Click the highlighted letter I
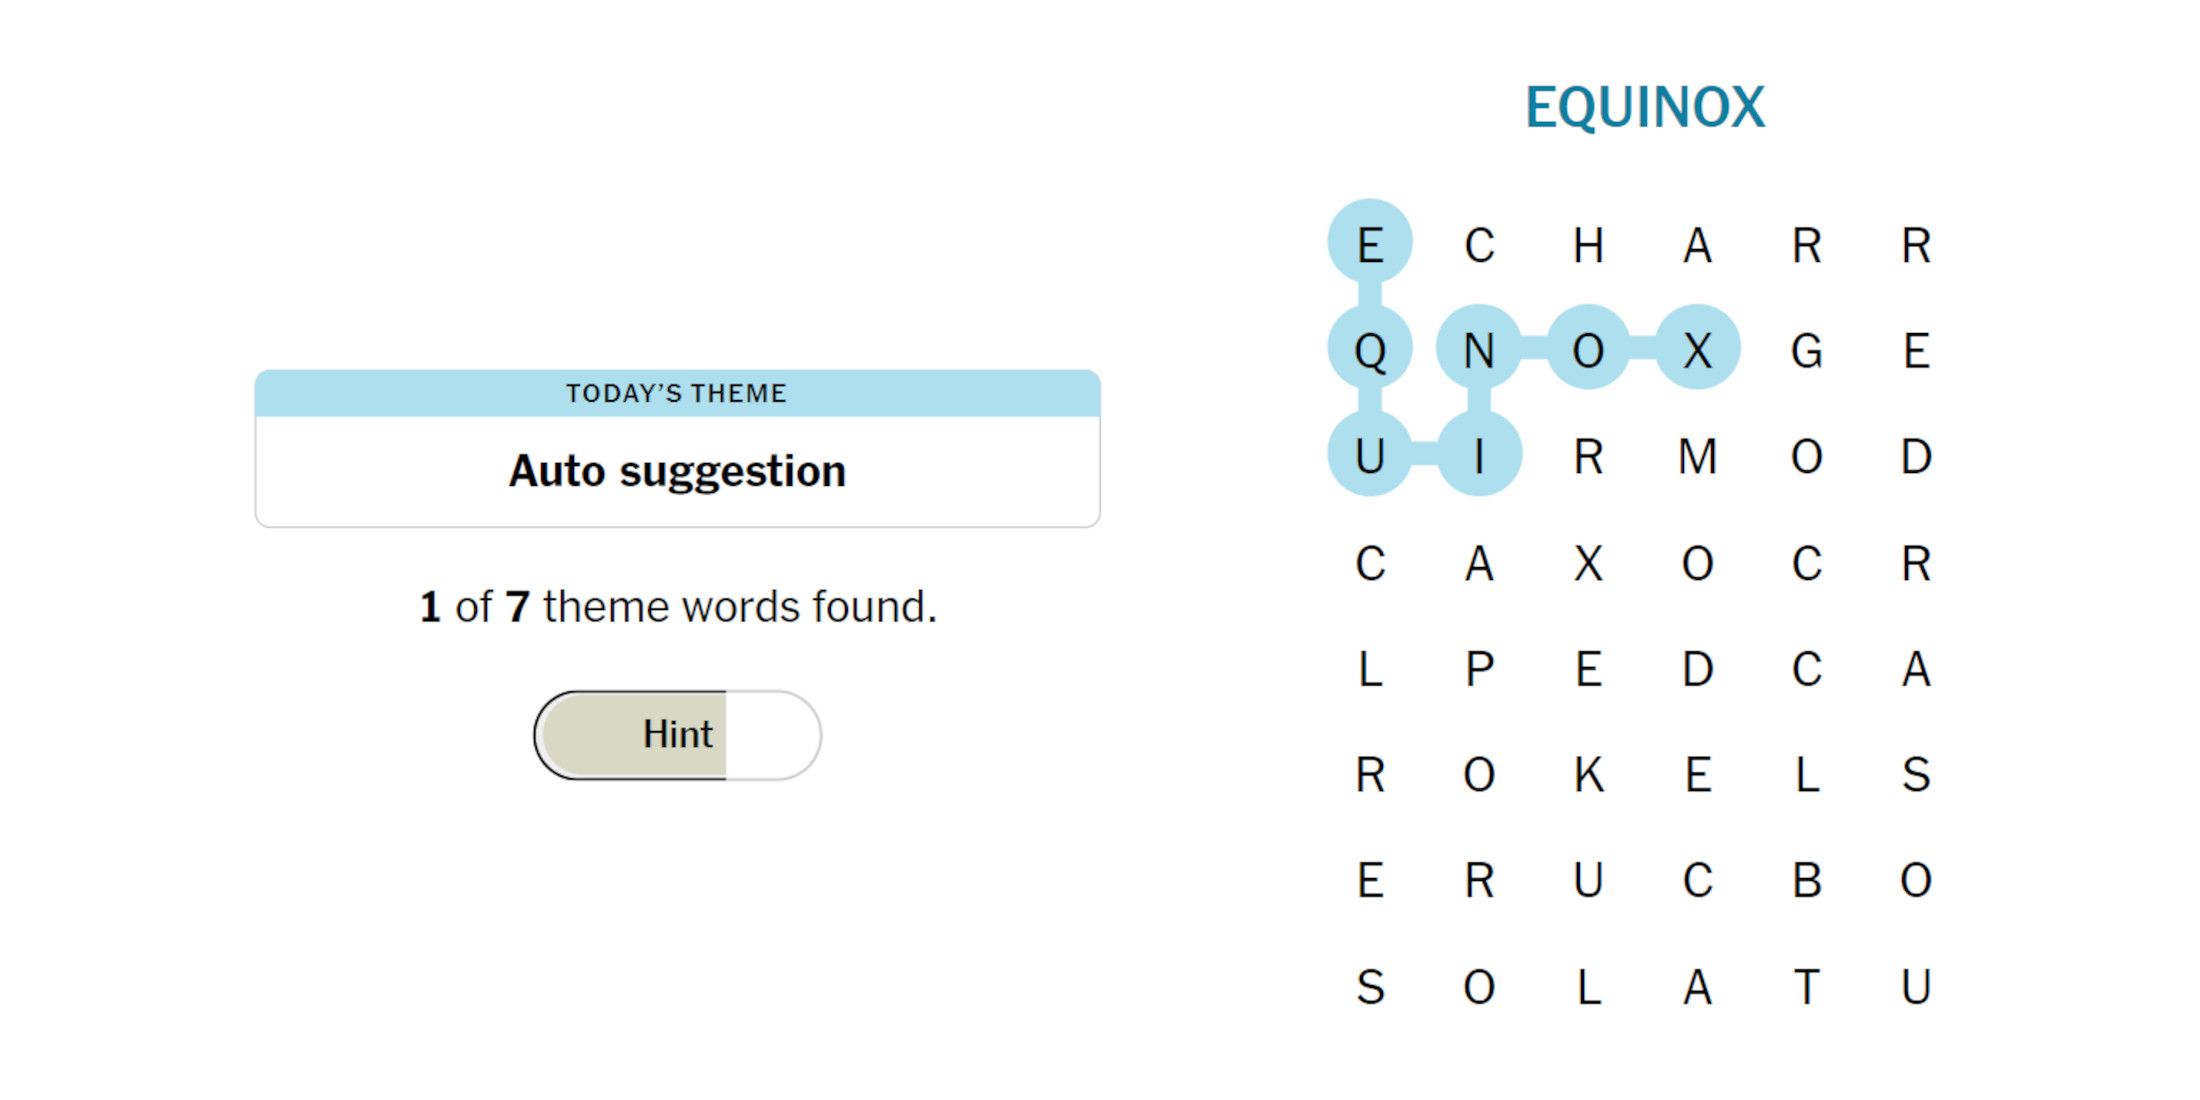2200x1100 pixels. click(1479, 457)
